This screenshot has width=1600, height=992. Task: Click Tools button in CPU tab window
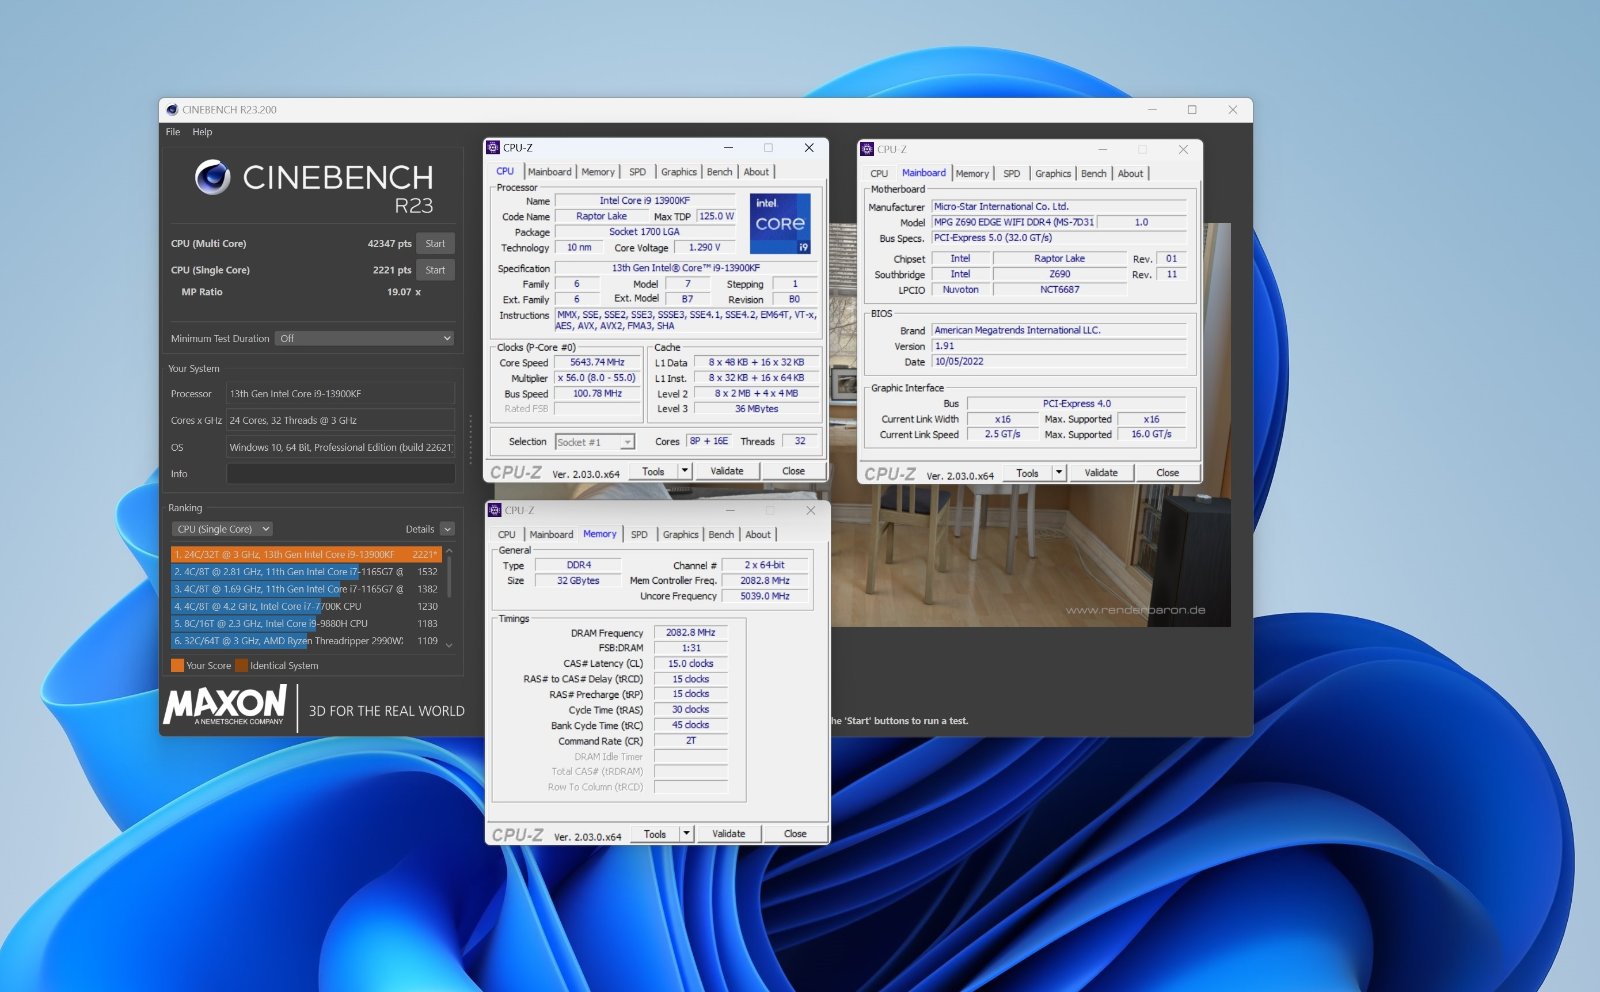pyautogui.click(x=653, y=471)
